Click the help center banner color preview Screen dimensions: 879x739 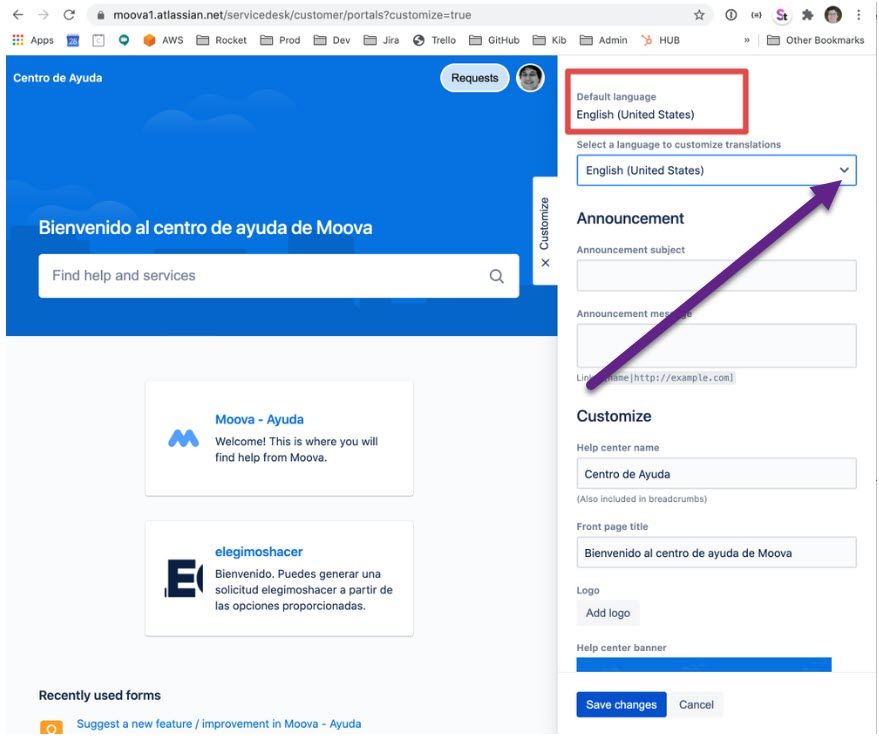[x=704, y=664]
